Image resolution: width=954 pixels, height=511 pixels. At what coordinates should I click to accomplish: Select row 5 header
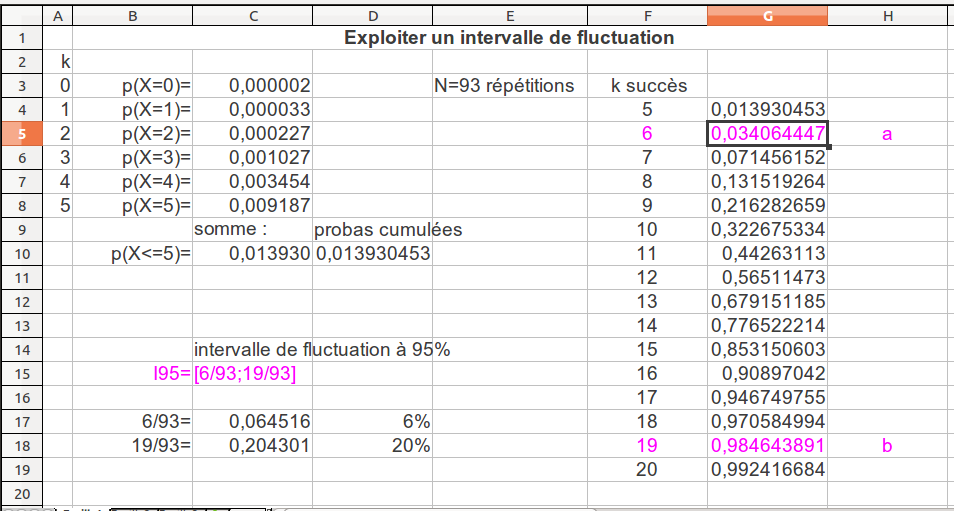tap(20, 134)
